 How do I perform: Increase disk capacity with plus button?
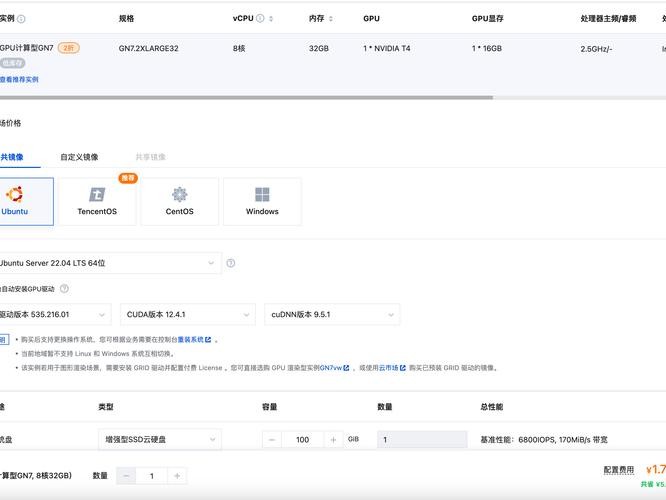click(333, 440)
